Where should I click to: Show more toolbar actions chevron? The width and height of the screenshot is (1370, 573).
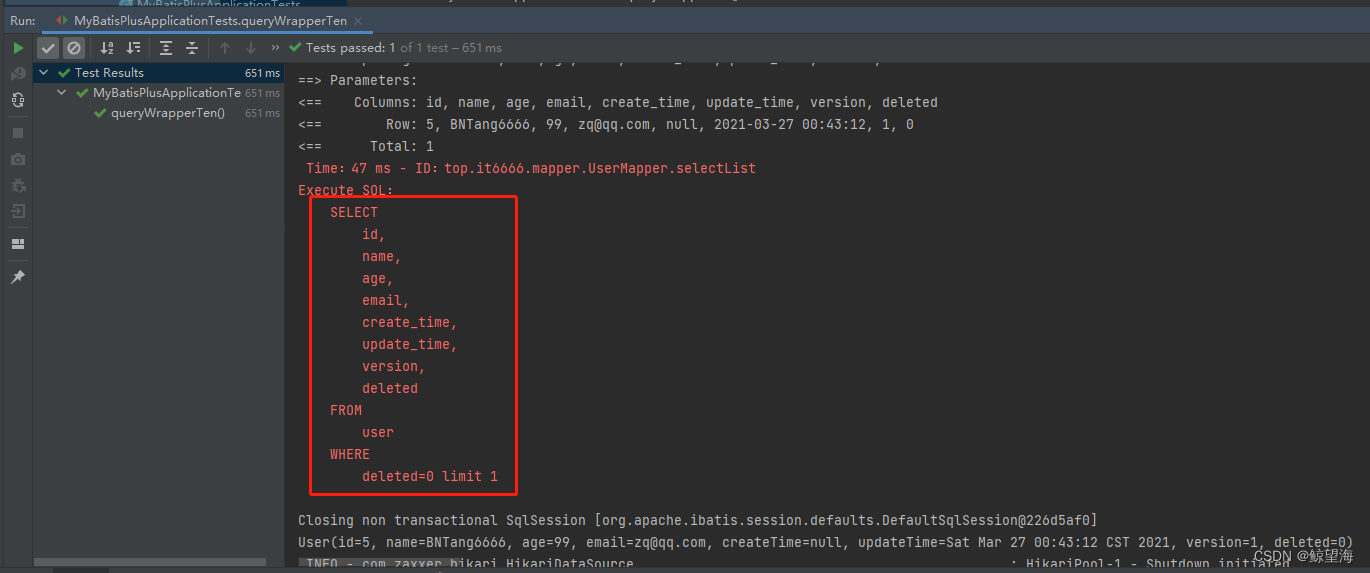pyautogui.click(x=275, y=47)
